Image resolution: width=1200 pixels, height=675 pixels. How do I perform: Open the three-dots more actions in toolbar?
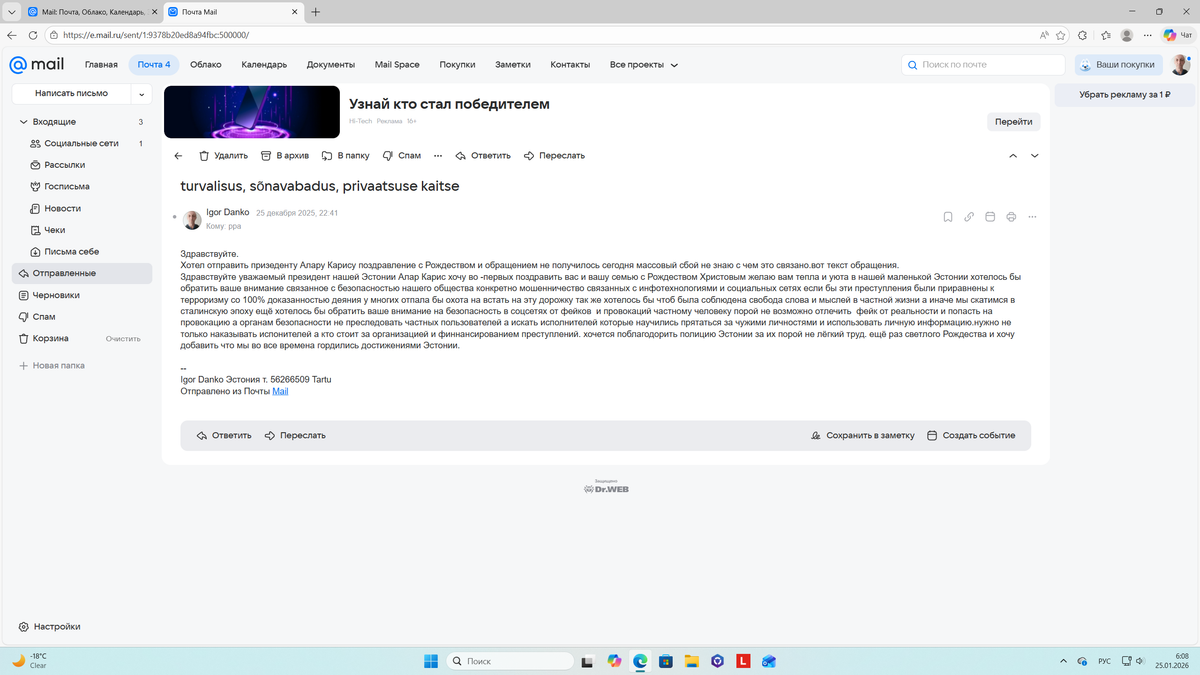click(x=438, y=156)
